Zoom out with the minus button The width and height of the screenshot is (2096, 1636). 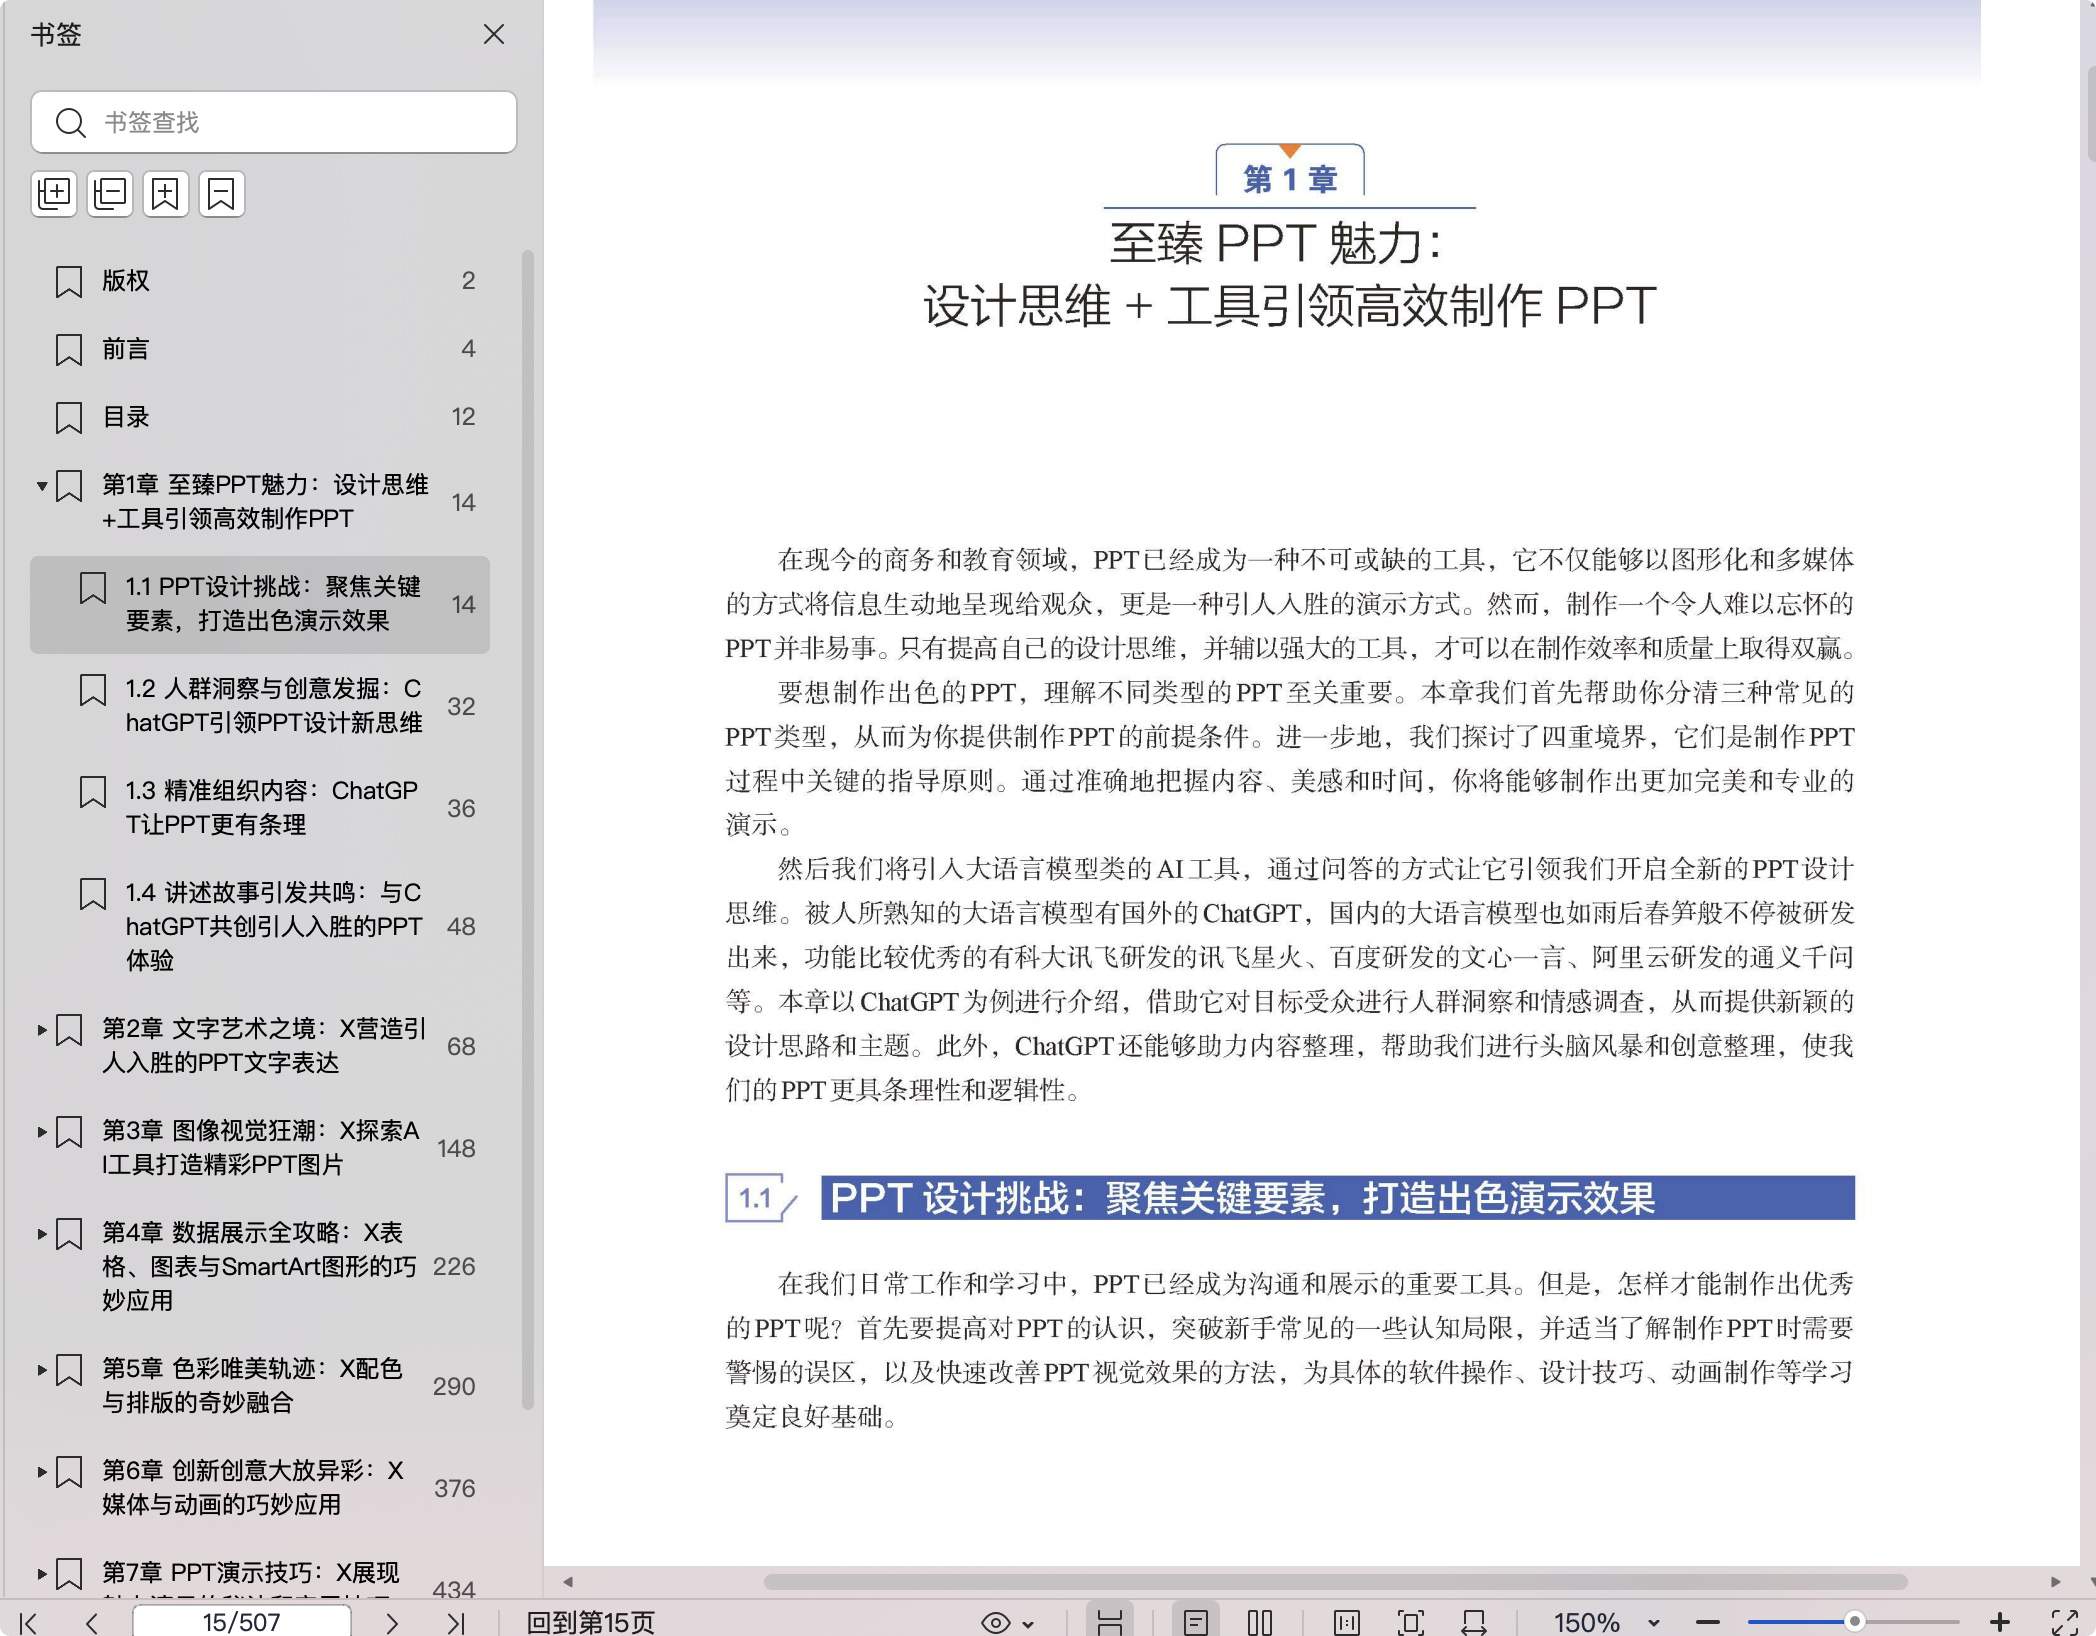[x=1708, y=1622]
